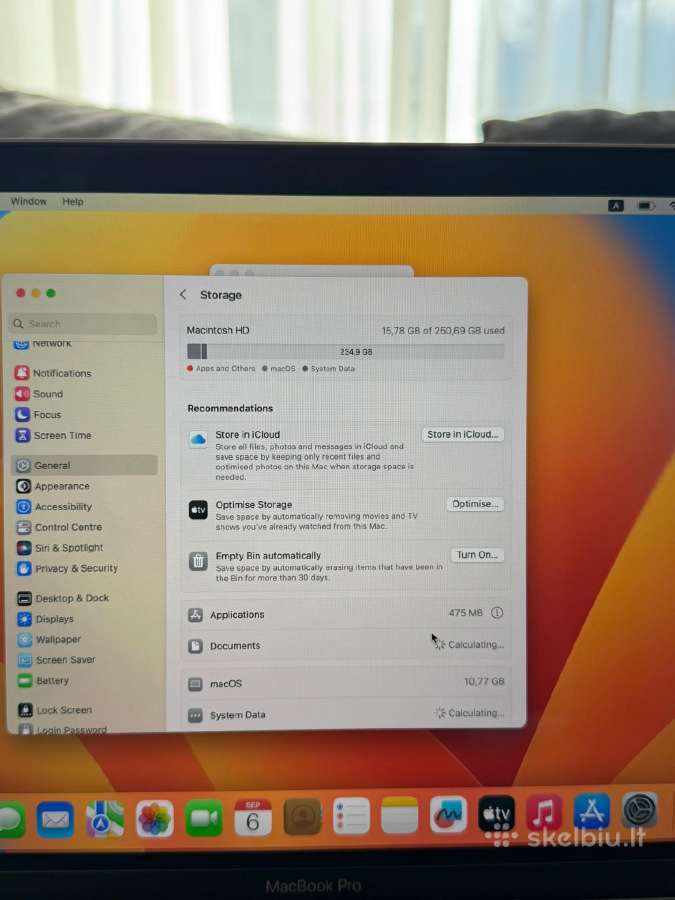Open Calendar from the Dock
Viewport: 675px width, 900px height.
[253, 817]
